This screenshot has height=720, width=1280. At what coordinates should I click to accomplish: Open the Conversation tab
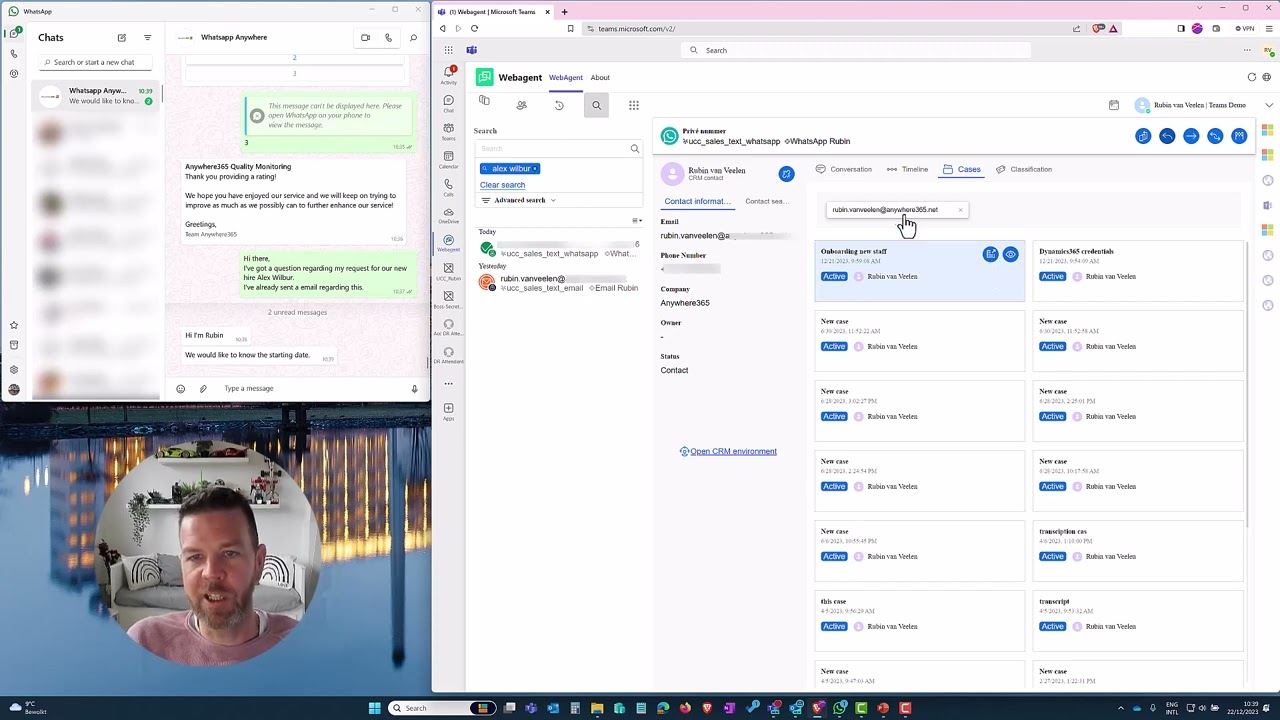pyautogui.click(x=844, y=169)
